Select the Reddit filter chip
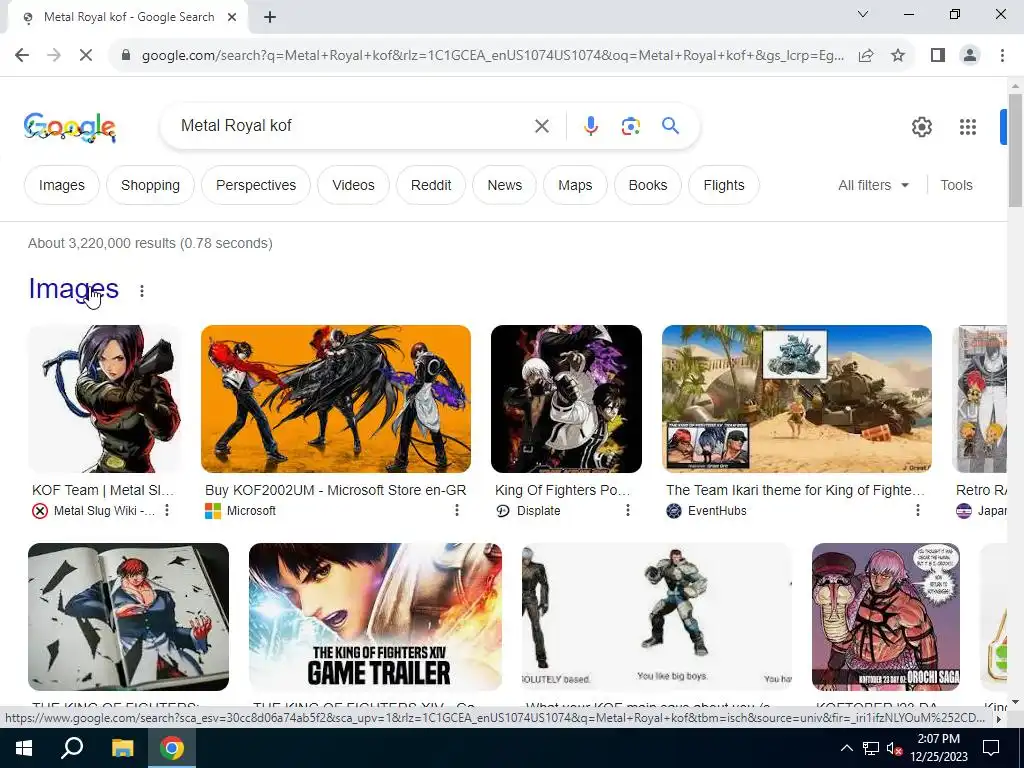The image size is (1024, 768). click(431, 185)
